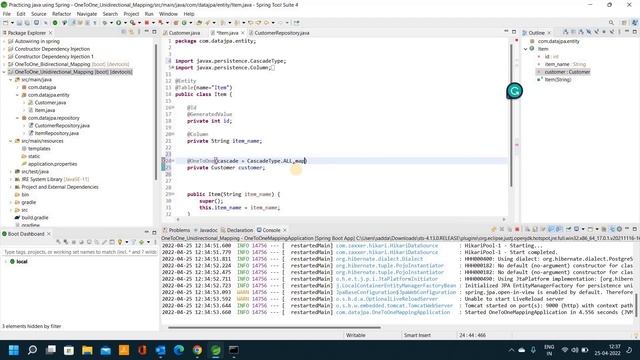
Task: Expand the OneToOne_Bidirectional_Mapping project
Action: pos(4,64)
